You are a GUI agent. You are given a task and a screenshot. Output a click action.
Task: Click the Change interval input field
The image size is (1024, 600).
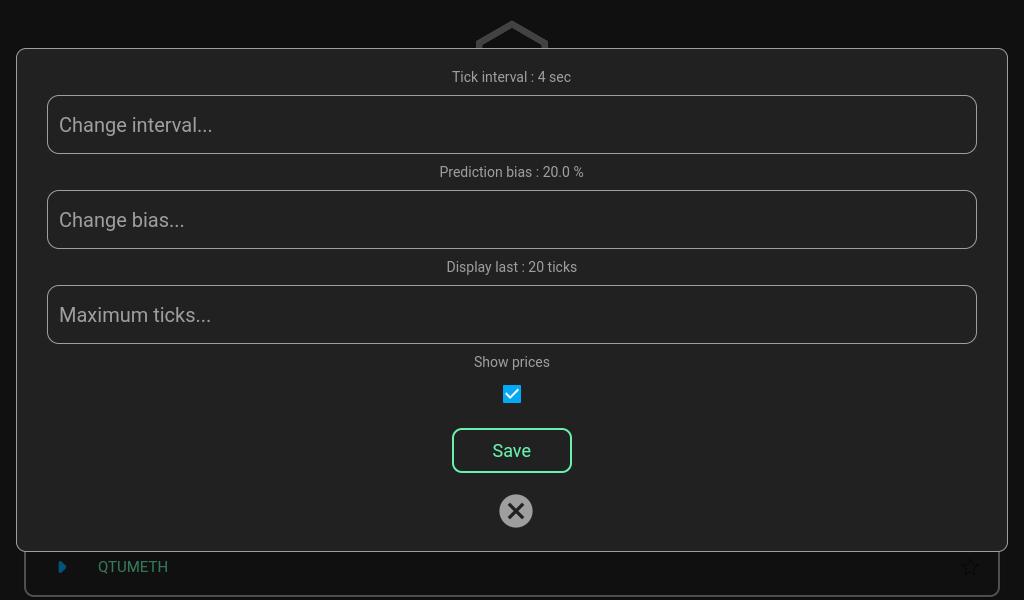(x=511, y=125)
